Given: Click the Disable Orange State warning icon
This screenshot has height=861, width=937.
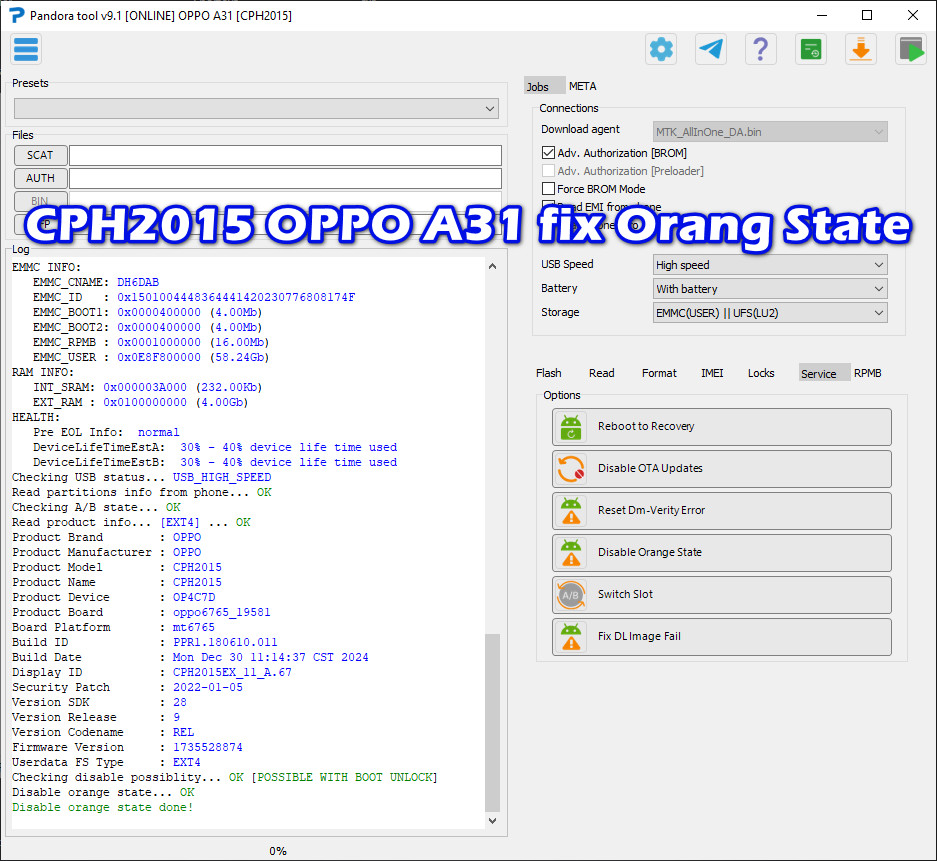Looking at the screenshot, I should 571,553.
